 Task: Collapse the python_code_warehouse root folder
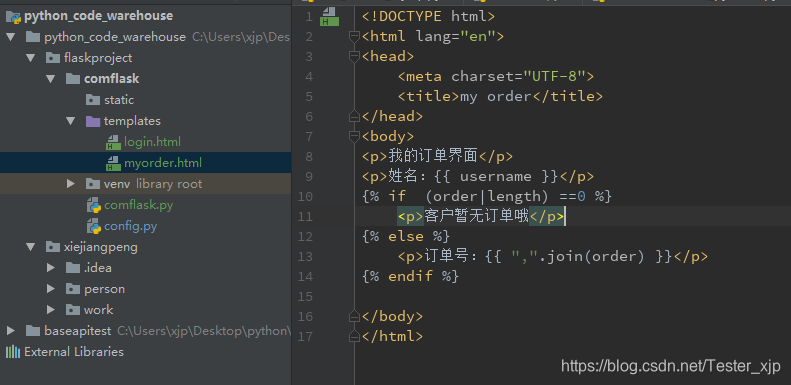pyautogui.click(x=11, y=37)
